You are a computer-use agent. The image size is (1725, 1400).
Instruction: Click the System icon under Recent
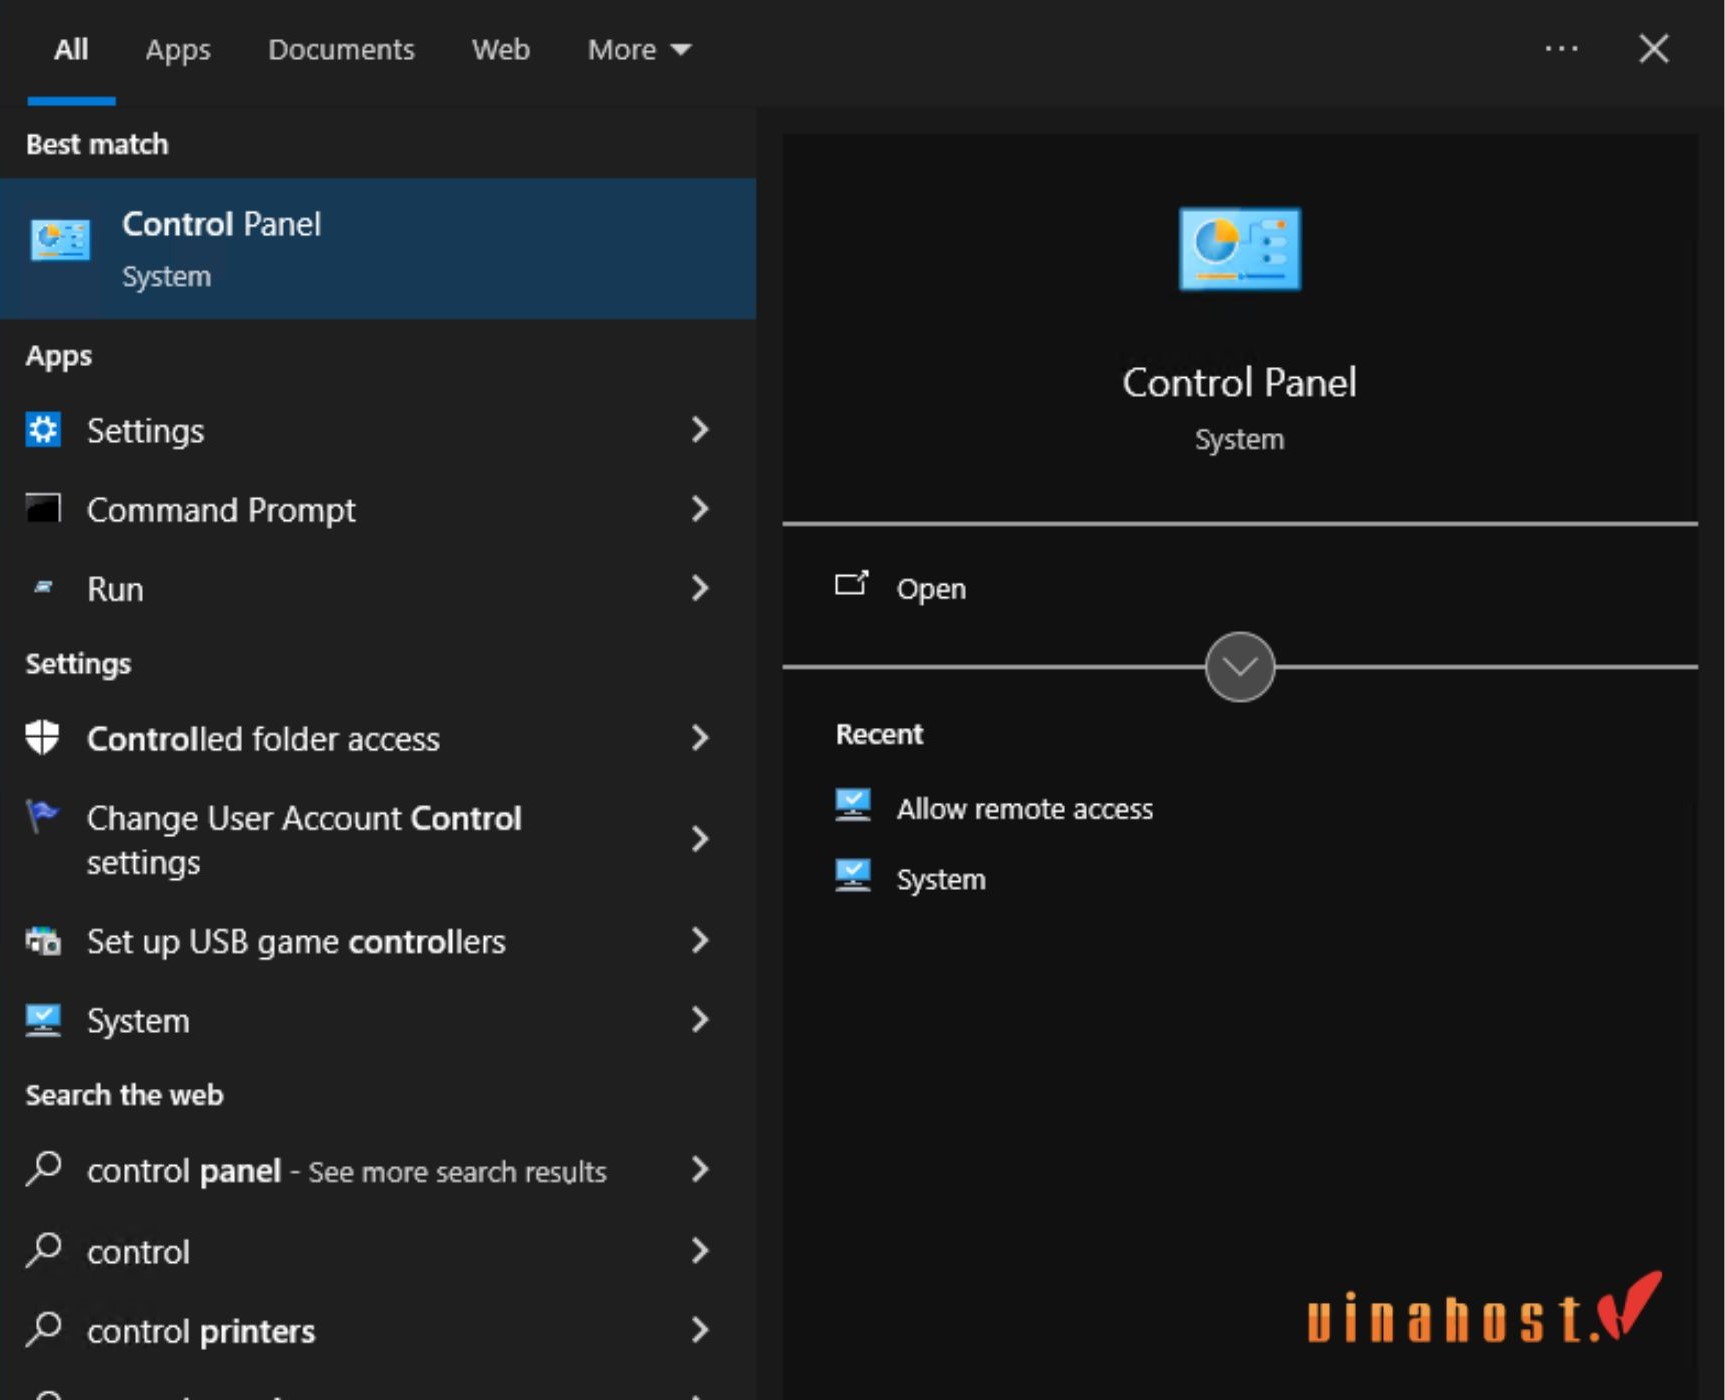click(853, 875)
